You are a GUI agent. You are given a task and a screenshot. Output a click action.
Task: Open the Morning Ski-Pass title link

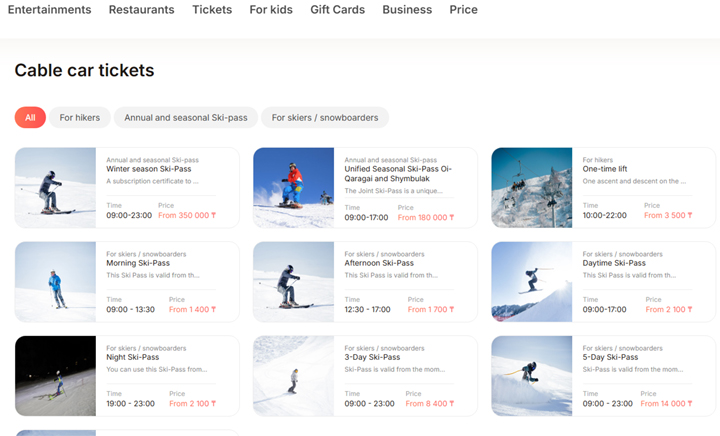(138, 263)
